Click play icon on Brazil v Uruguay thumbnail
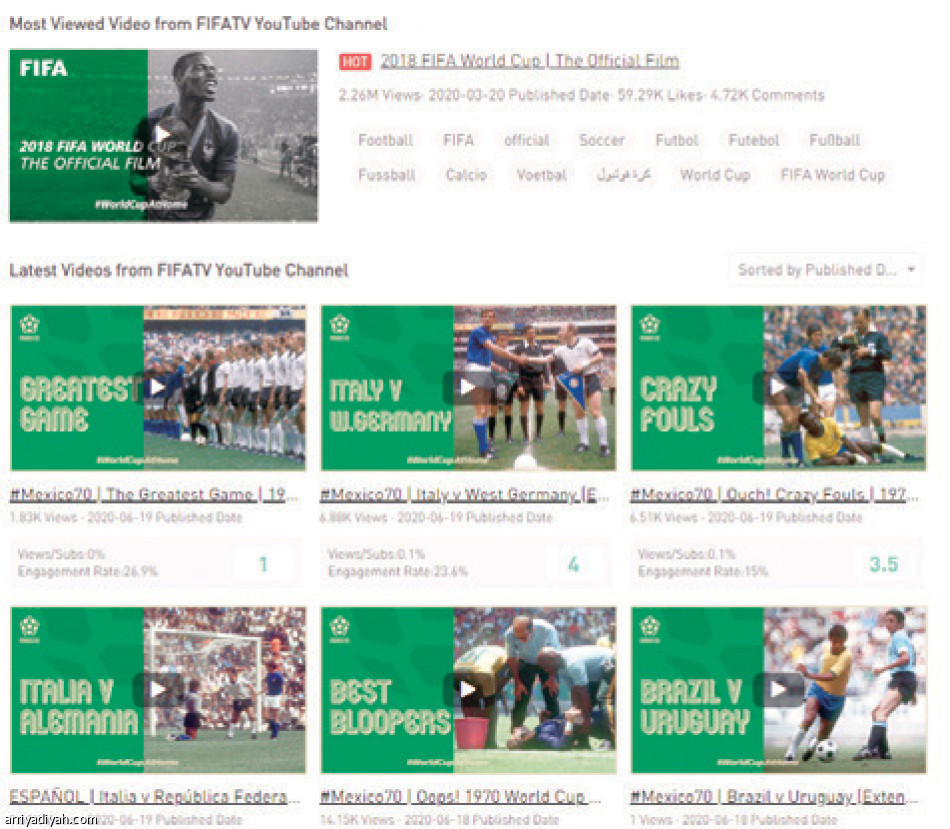The width and height of the screenshot is (950, 829). coord(778,689)
